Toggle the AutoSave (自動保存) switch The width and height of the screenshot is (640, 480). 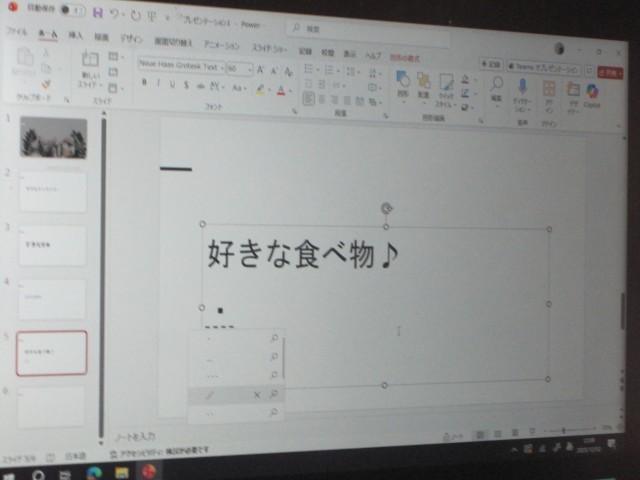pos(68,10)
